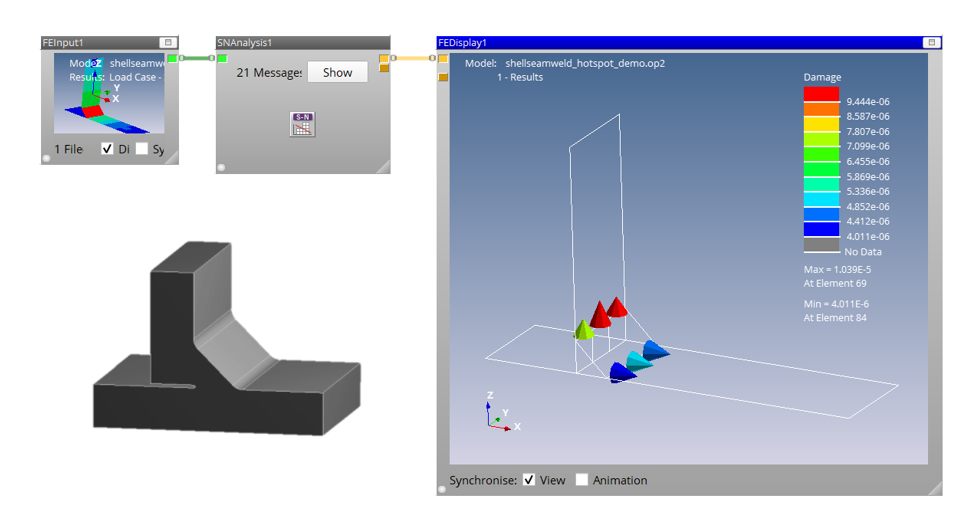Enable Animation synchronisation checkbox
The height and width of the screenshot is (518, 964).
[582, 479]
